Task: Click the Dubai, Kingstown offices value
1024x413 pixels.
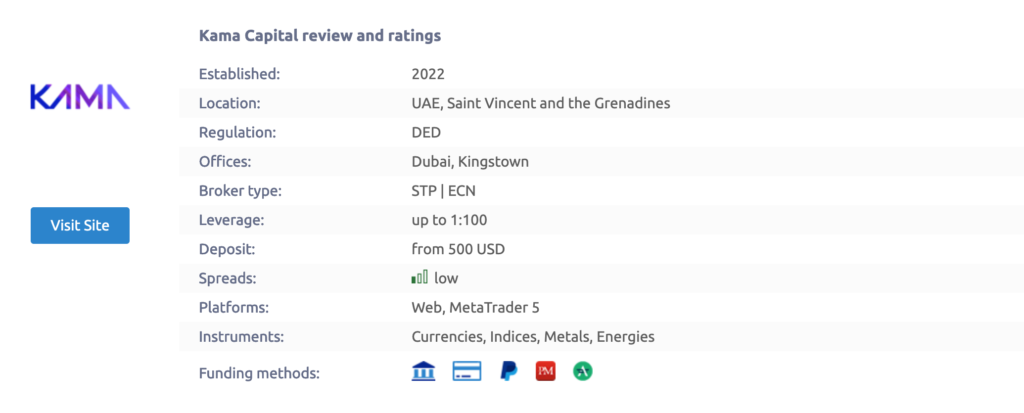Action: point(470,161)
